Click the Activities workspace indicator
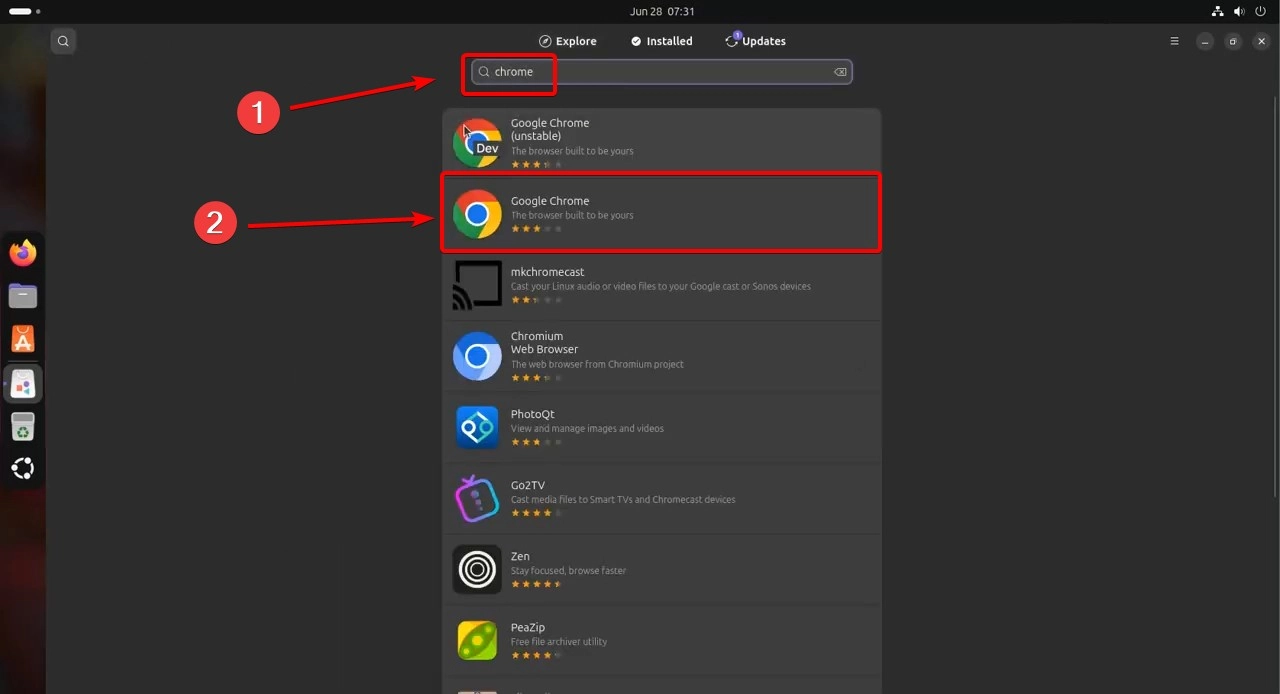The height and width of the screenshot is (694, 1280). pyautogui.click(x=24, y=11)
